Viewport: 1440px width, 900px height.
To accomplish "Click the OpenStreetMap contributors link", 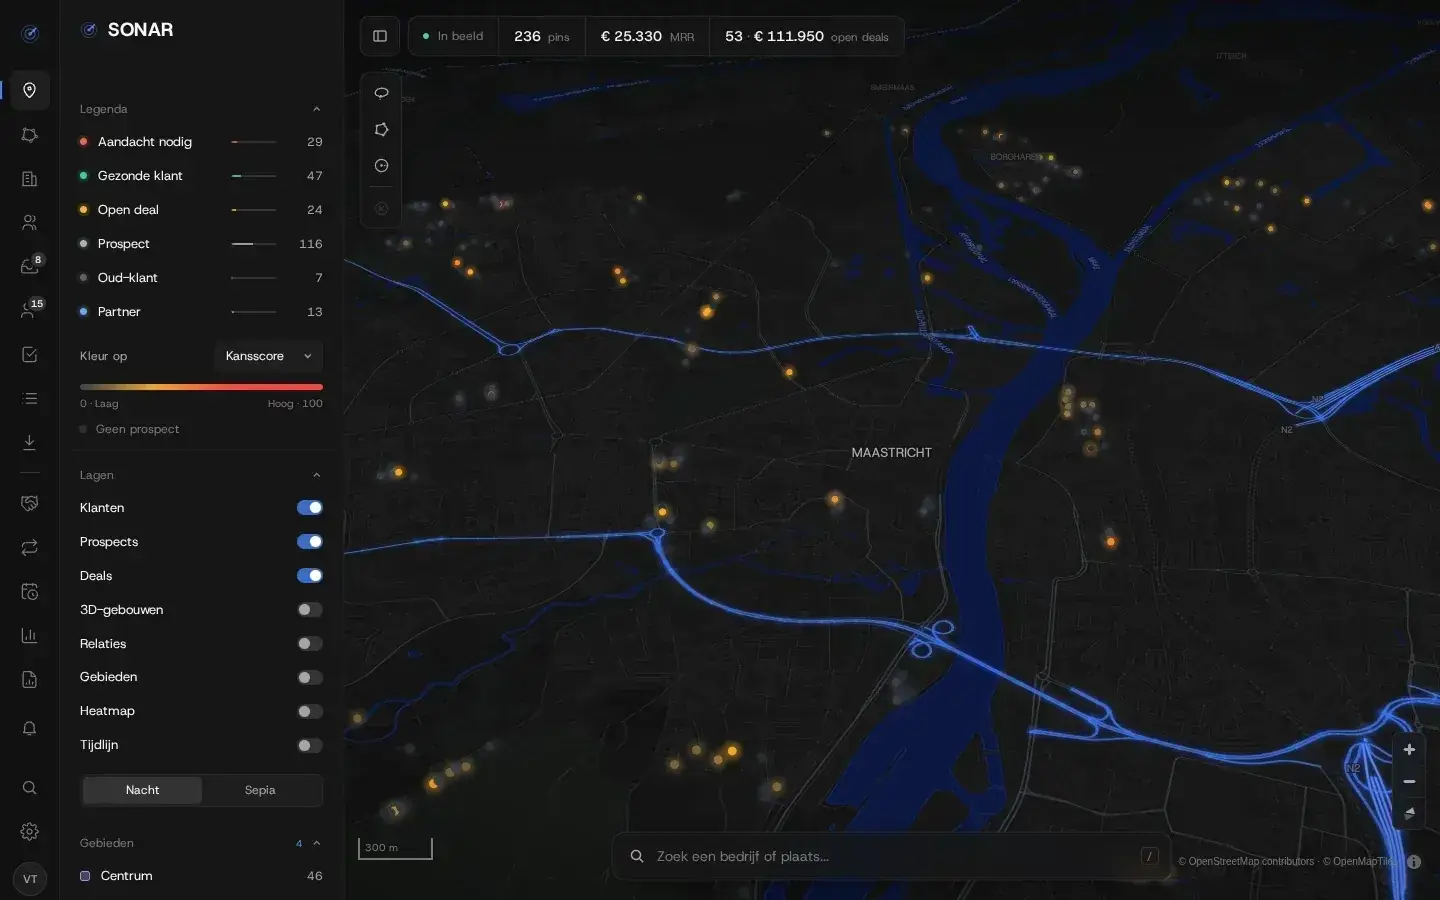I will 1246,862.
